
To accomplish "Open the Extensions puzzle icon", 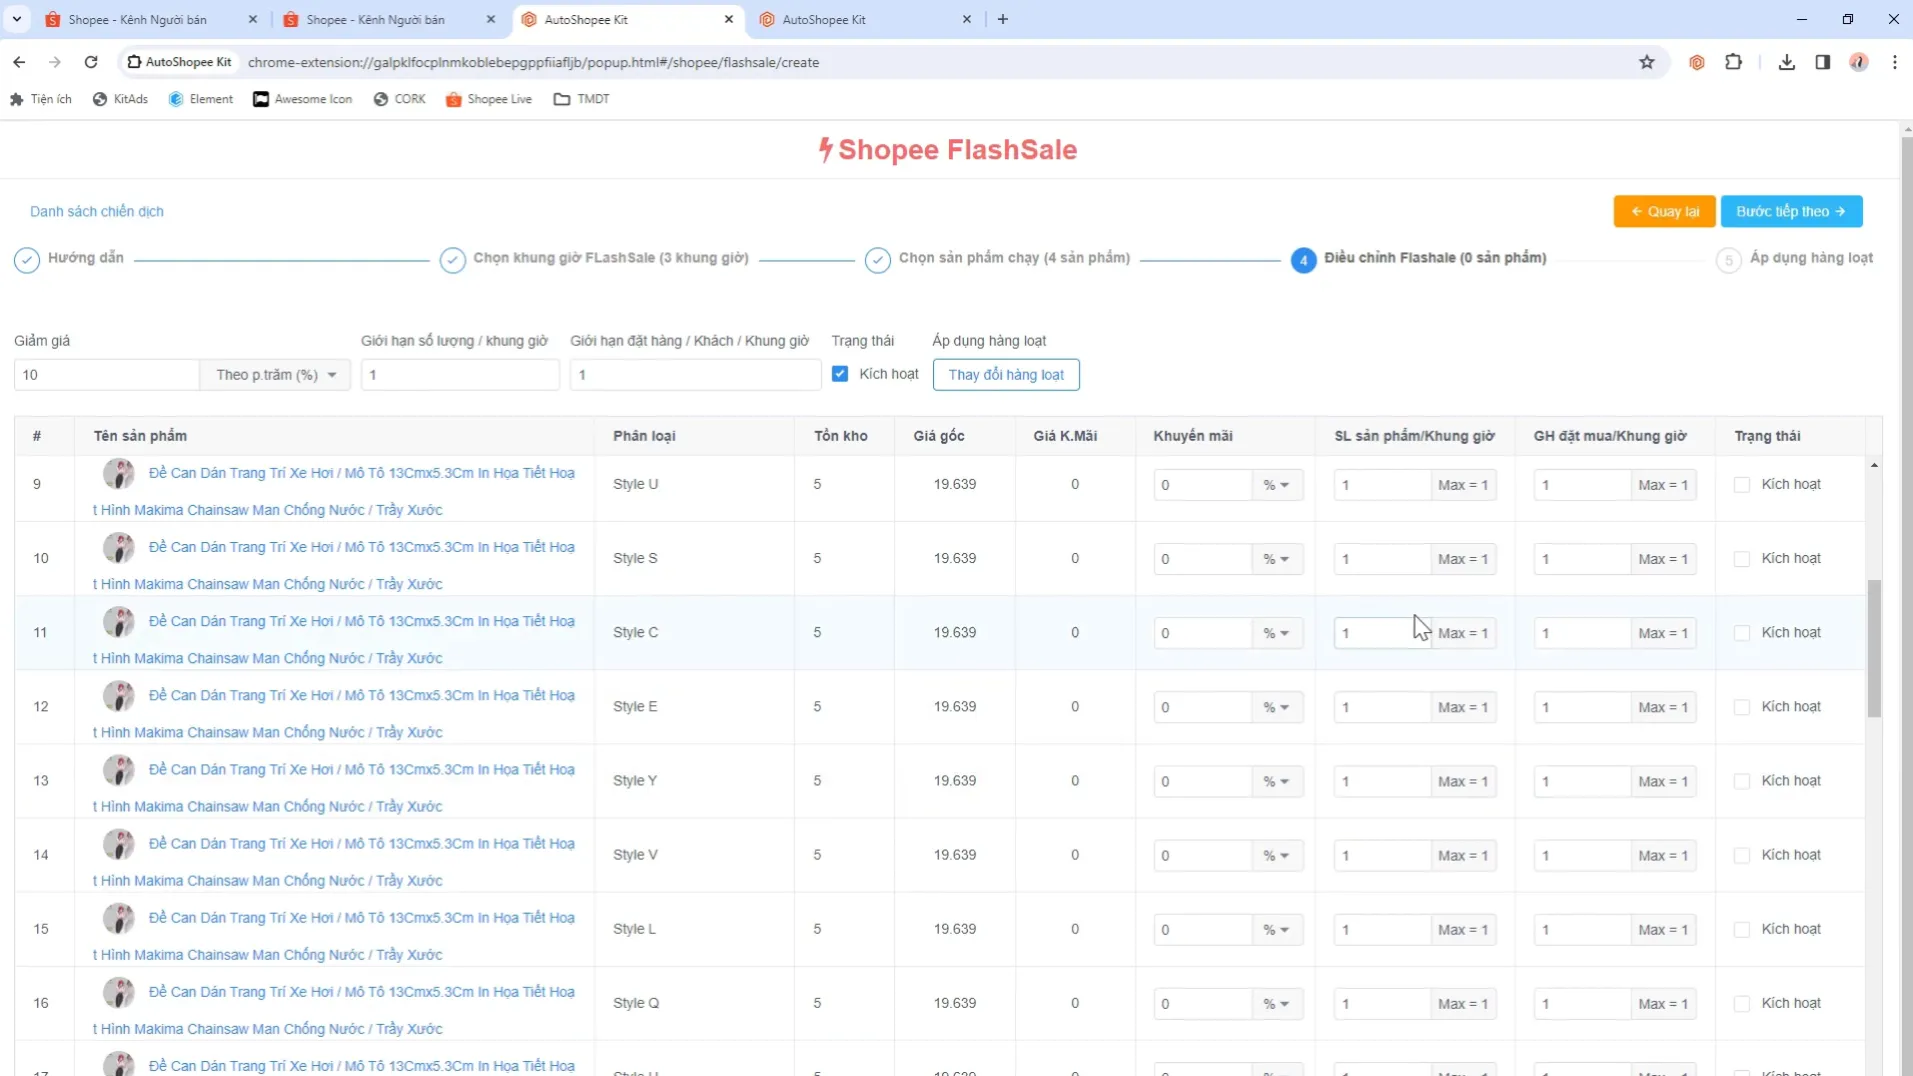I will click(x=1734, y=62).
